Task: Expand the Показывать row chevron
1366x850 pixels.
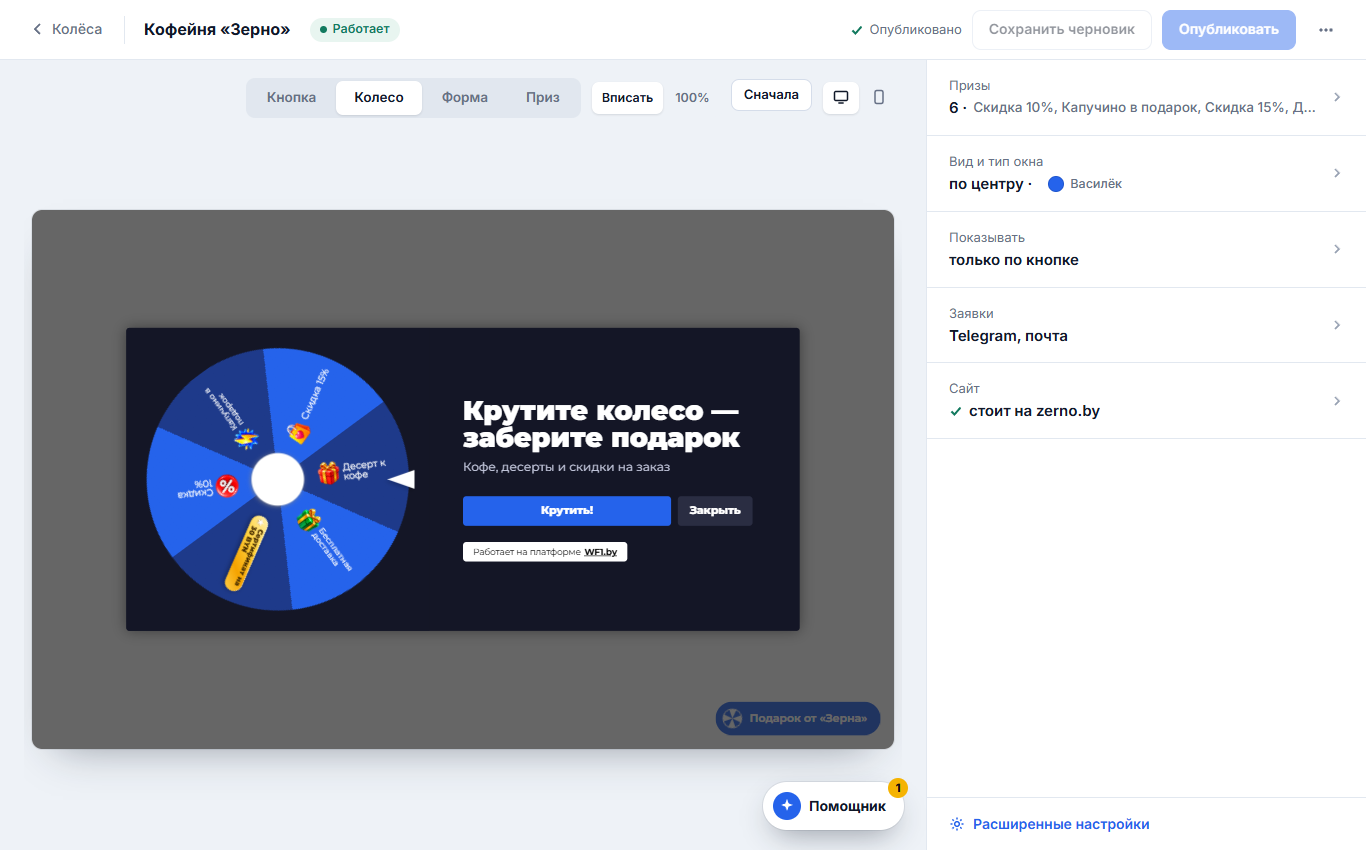Action: click(x=1337, y=249)
